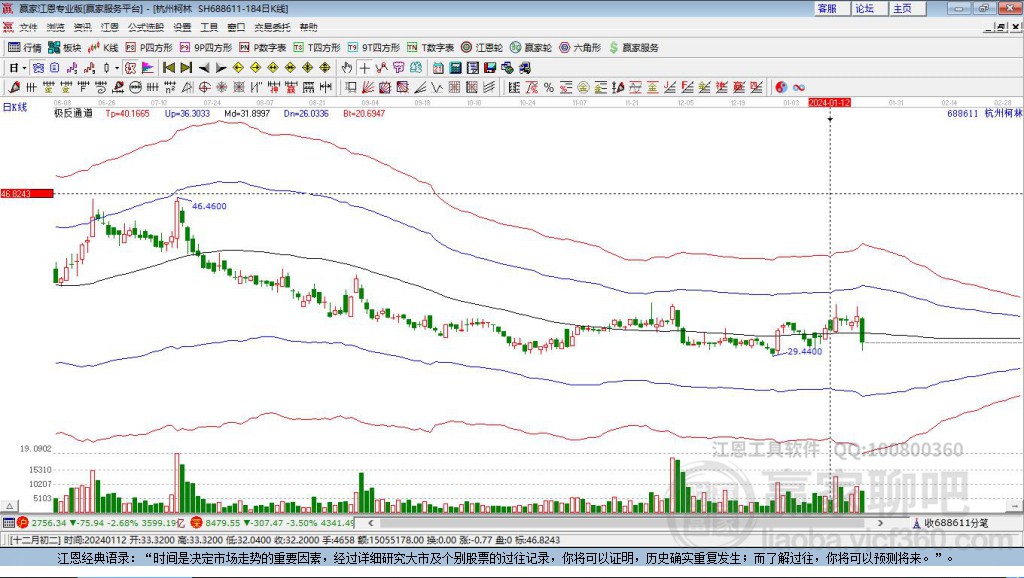This screenshot has height=578, width=1024.
Task: Launch the 江恩轮 Gann wheel
Action: [x=482, y=48]
